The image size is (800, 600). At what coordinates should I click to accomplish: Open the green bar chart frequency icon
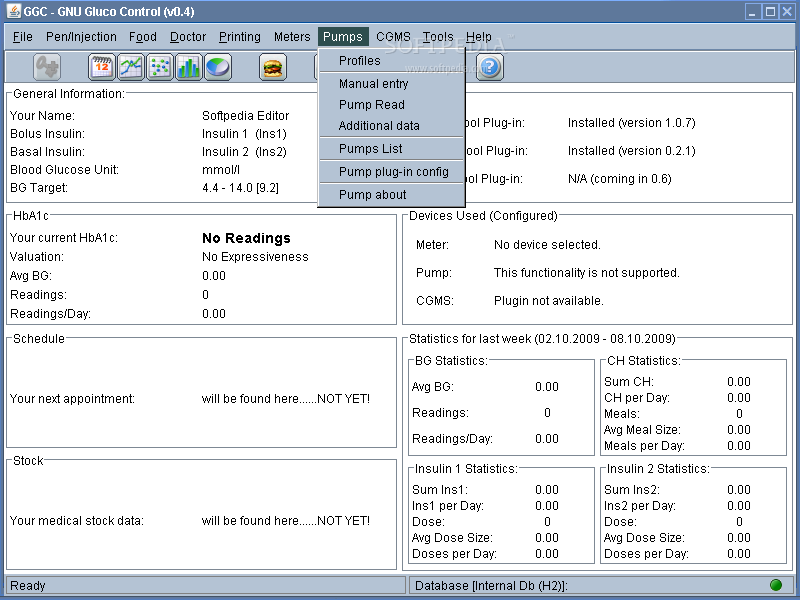pyautogui.click(x=189, y=67)
